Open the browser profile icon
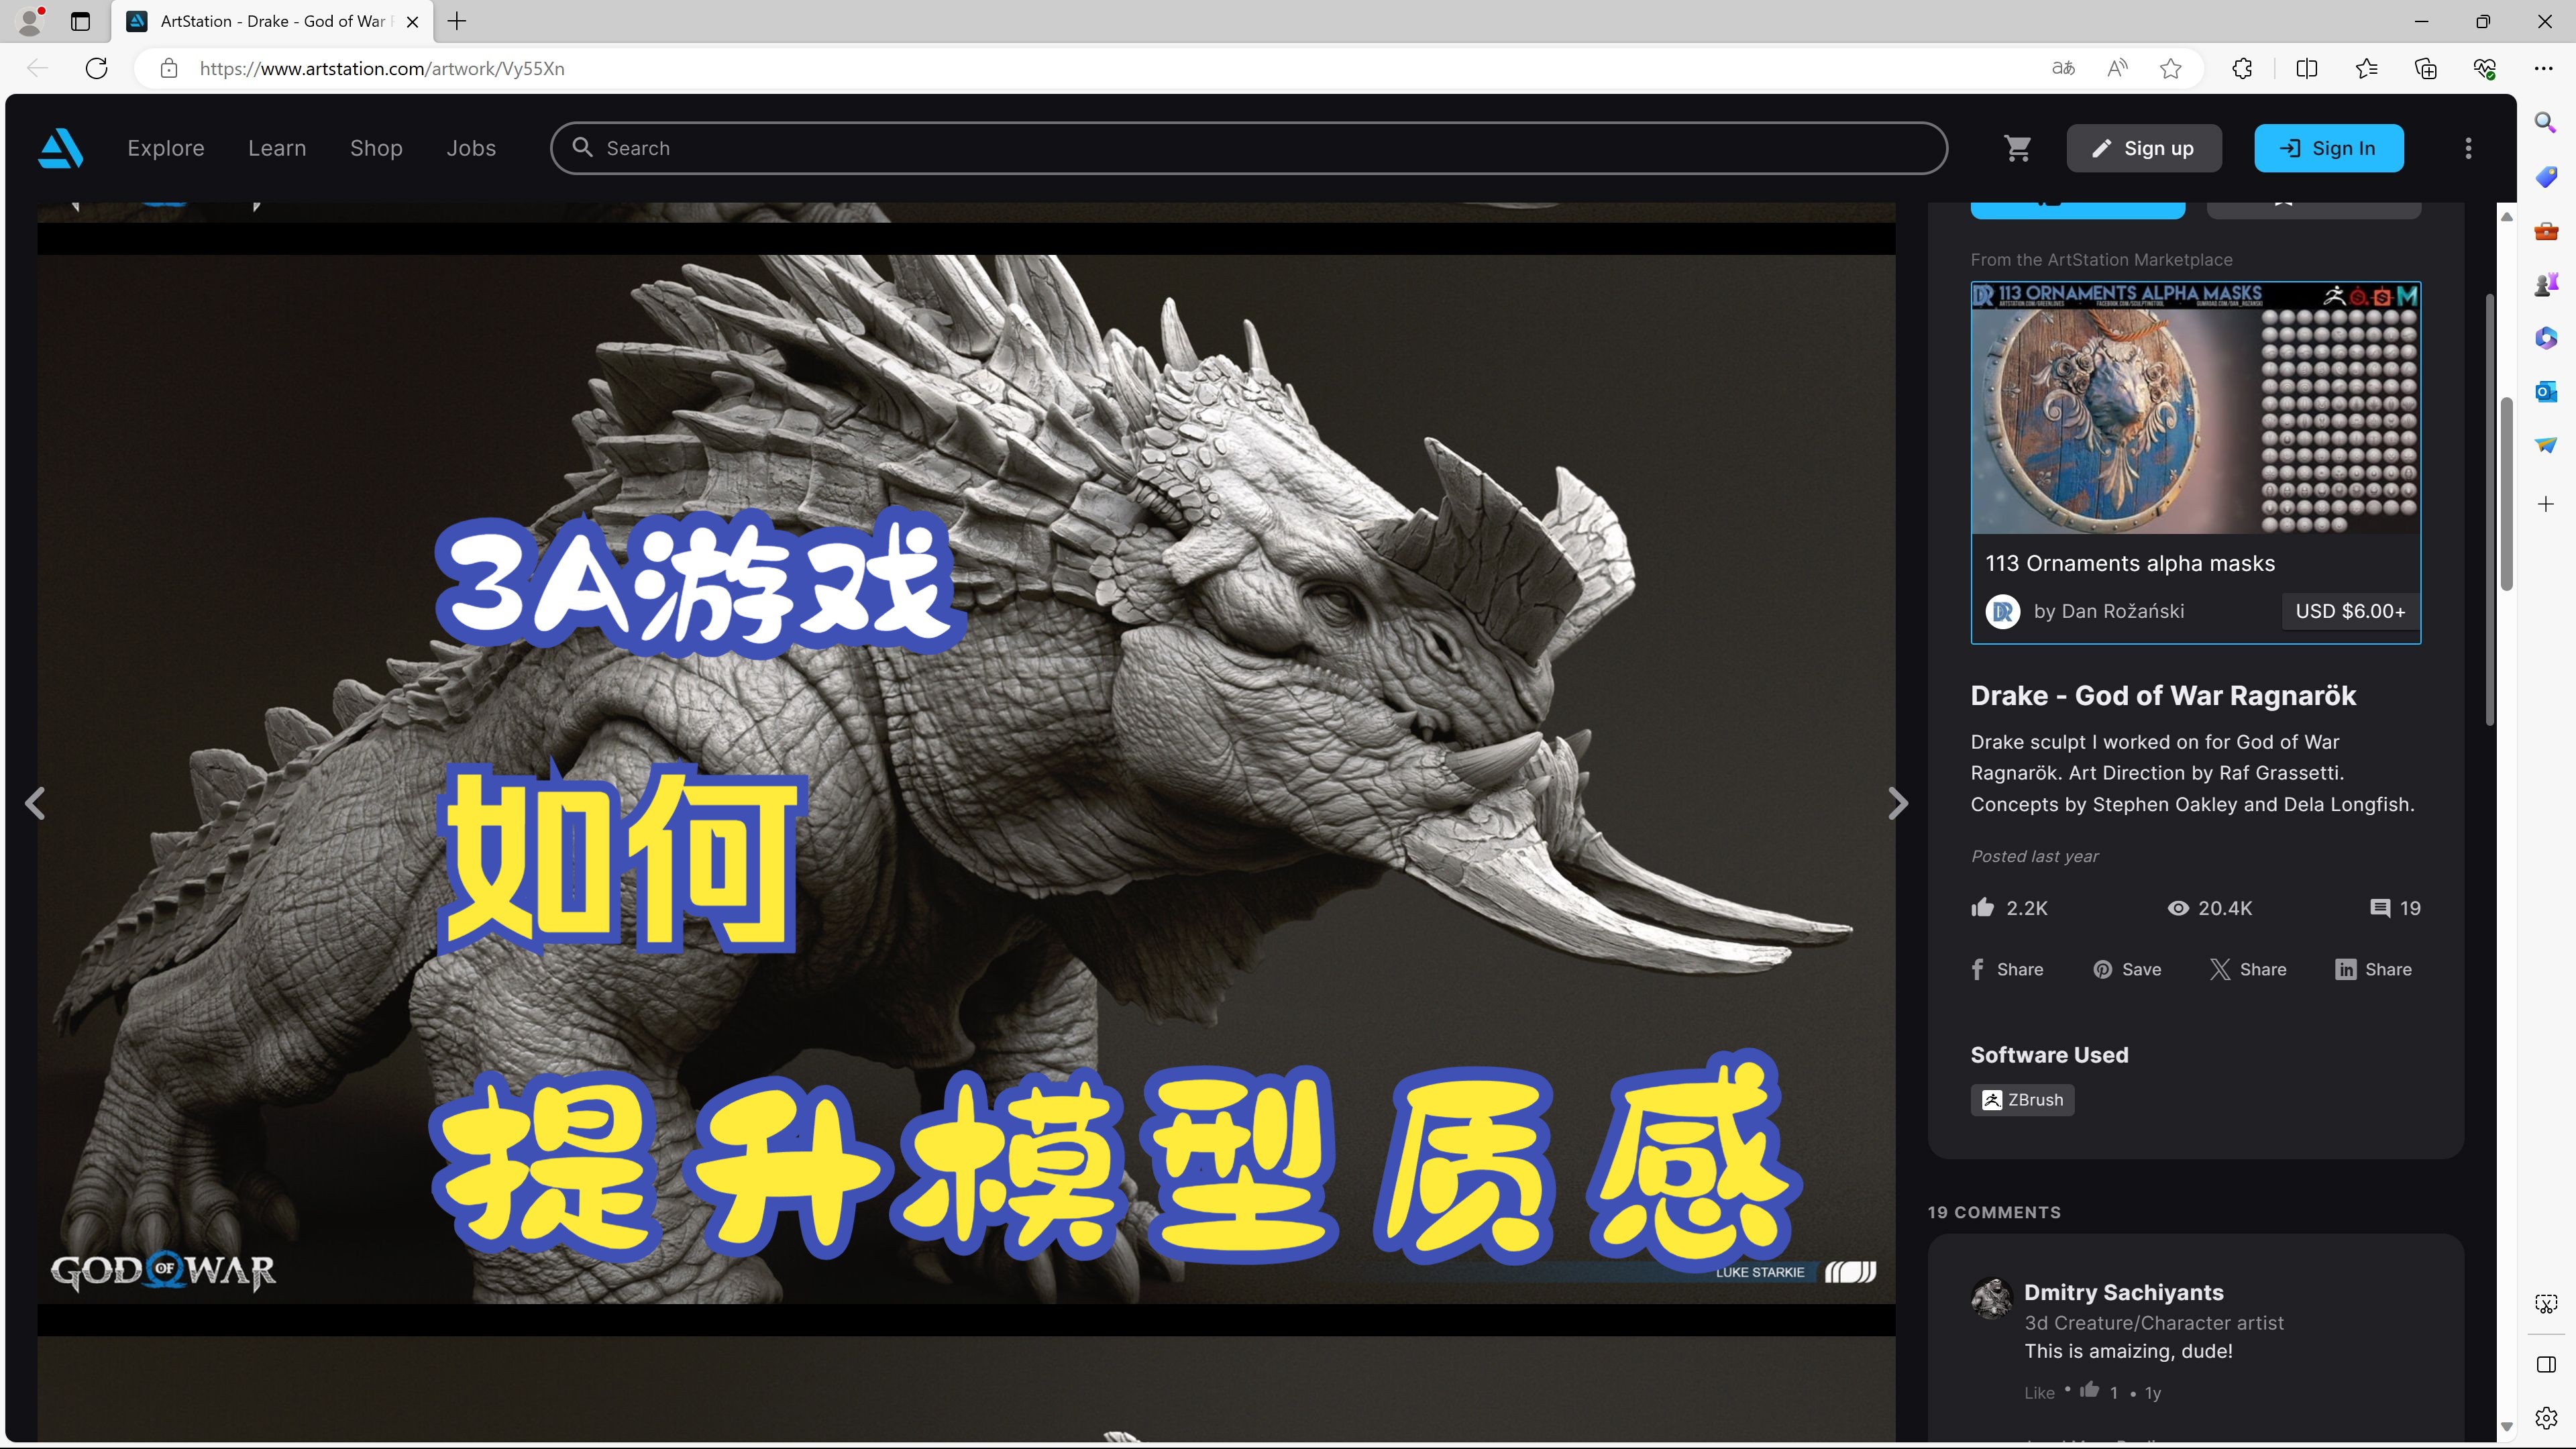This screenshot has height=1449, width=2576. coord(30,21)
